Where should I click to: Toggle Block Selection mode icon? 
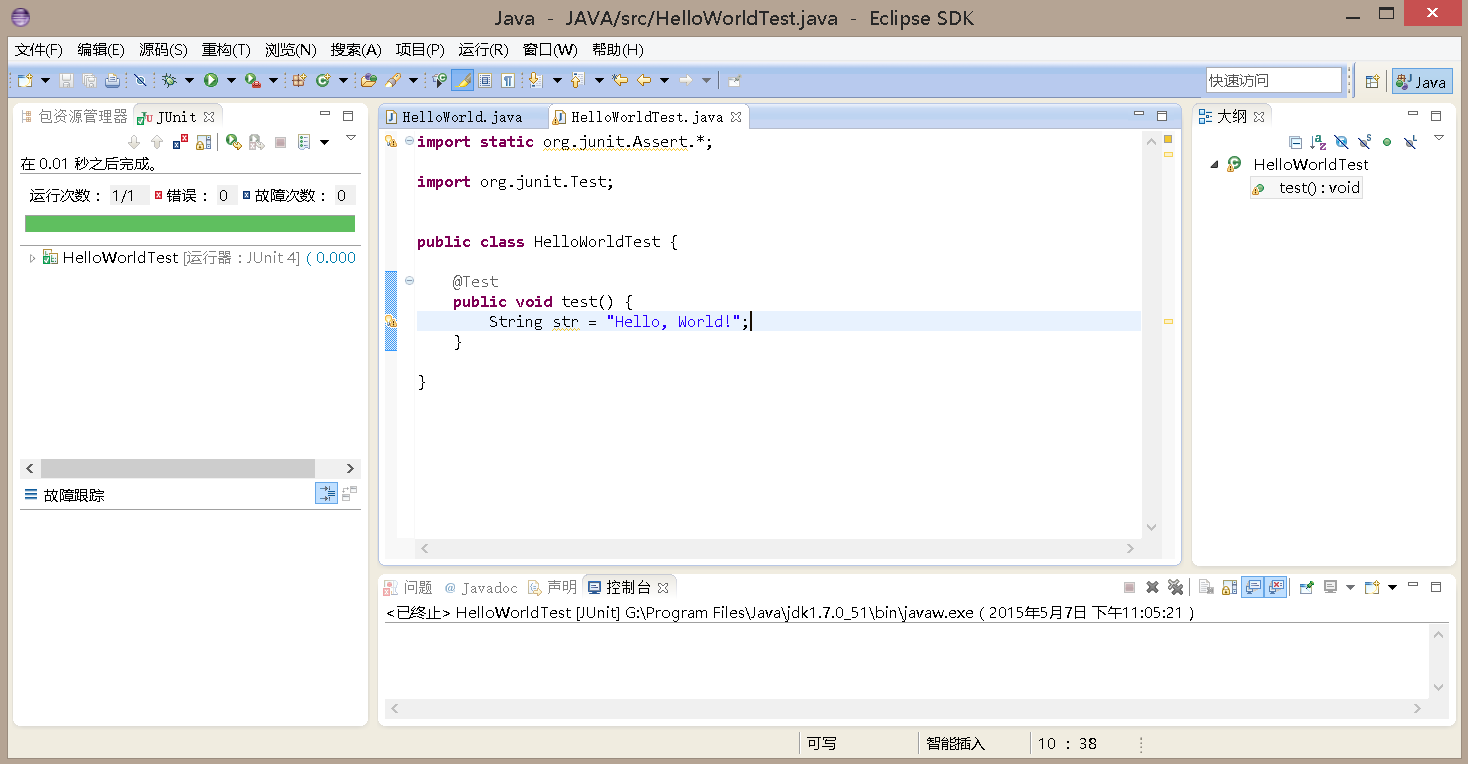coord(485,80)
